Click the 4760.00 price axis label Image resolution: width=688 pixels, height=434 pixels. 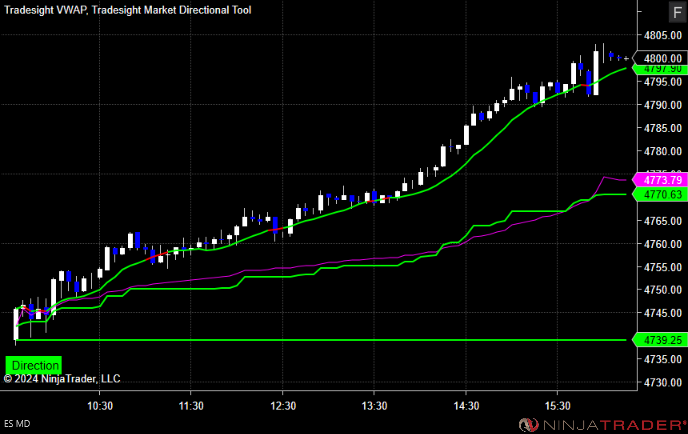pyautogui.click(x=663, y=244)
